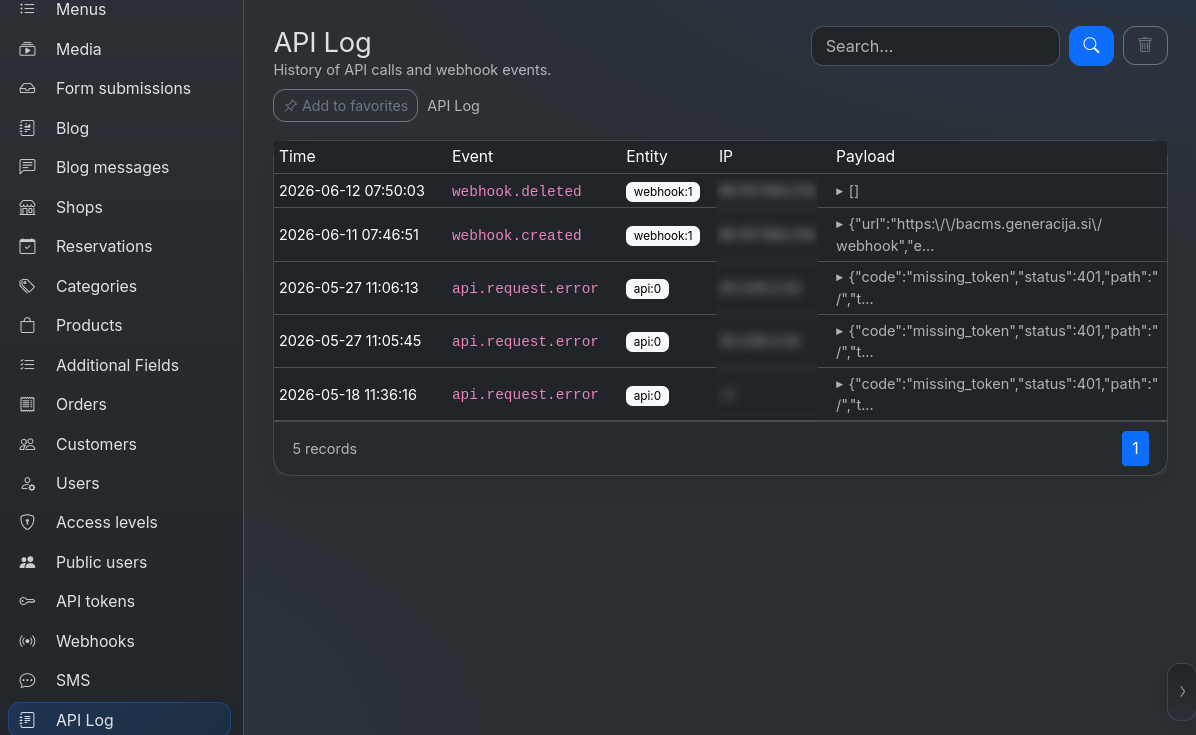Expand the webhook.created payload

coord(839,224)
